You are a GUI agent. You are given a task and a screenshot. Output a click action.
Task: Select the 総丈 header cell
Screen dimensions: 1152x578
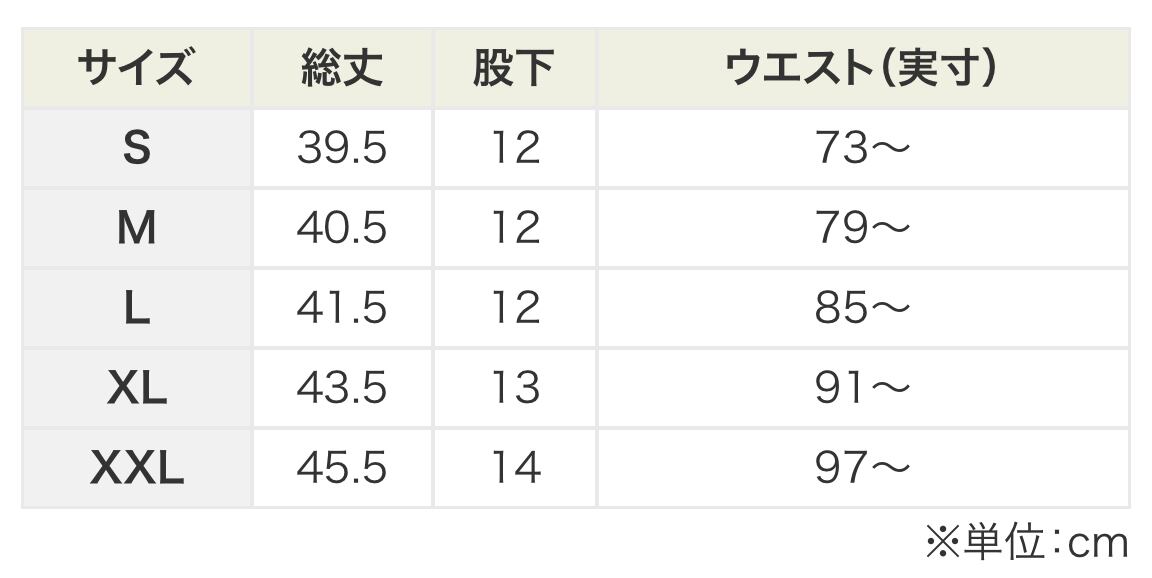coord(342,69)
